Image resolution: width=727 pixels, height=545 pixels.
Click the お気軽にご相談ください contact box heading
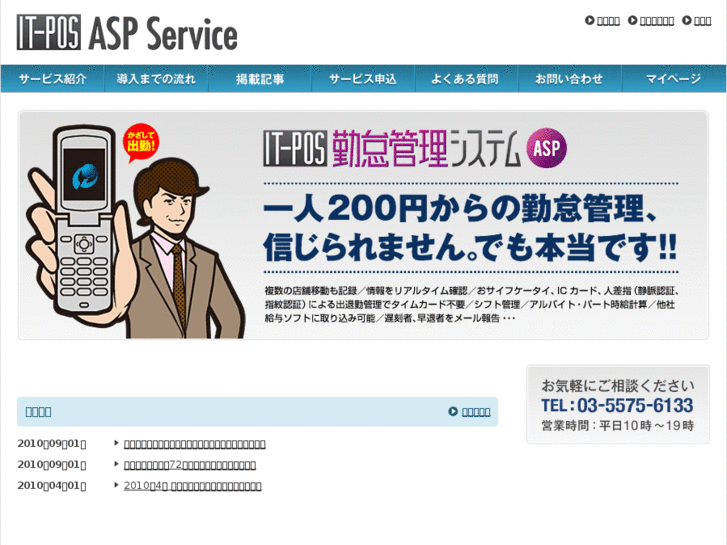618,385
